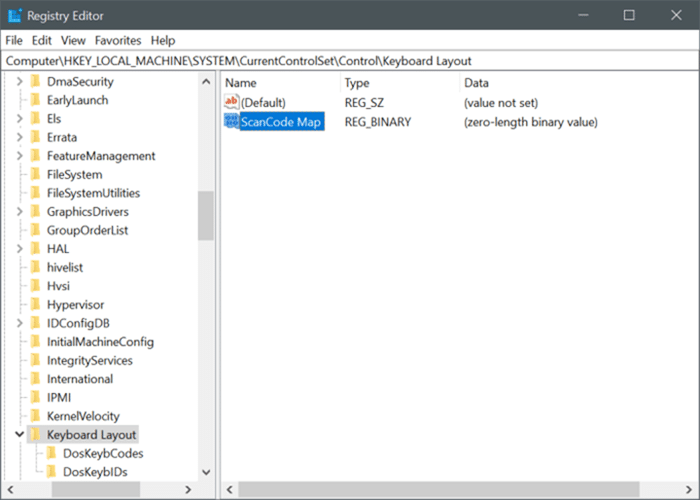The image size is (700, 500).
Task: Expand the Errata key
Action: pos(20,138)
